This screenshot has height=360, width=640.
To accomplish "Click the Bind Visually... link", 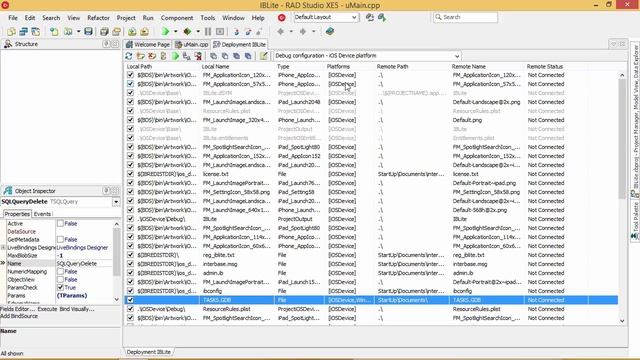I will click(77, 309).
